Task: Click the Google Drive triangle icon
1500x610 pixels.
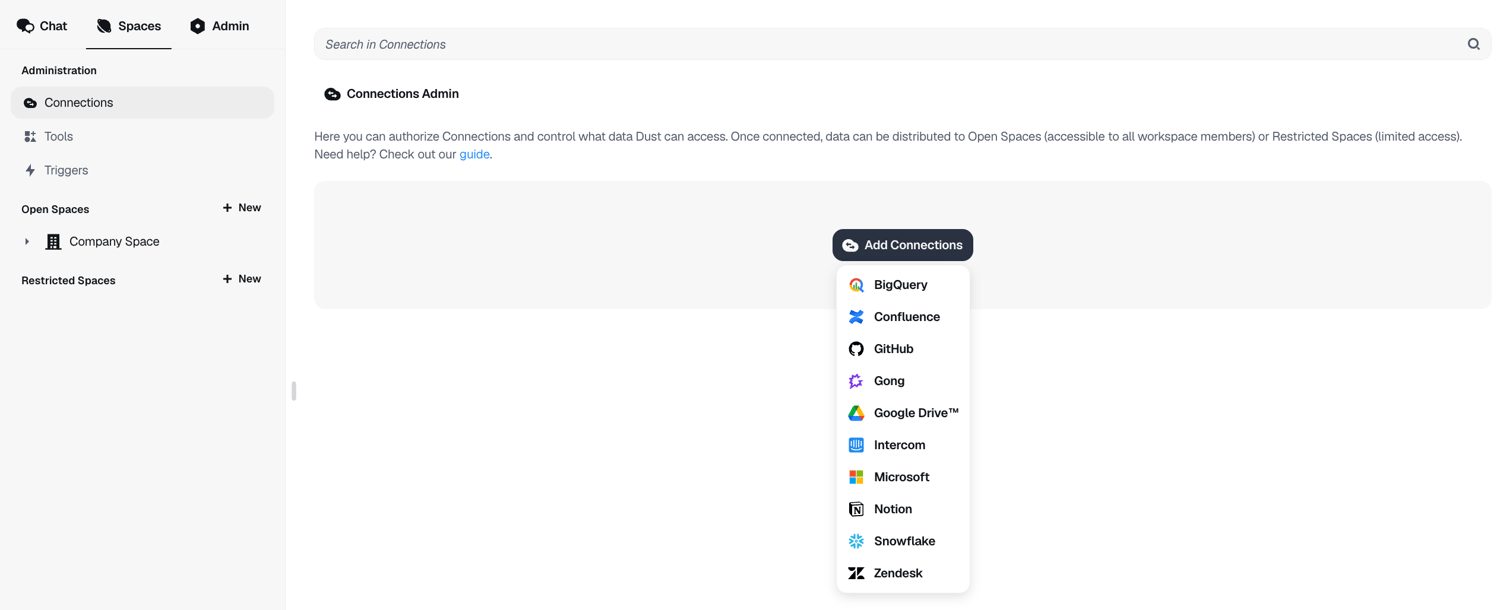Action: pyautogui.click(x=856, y=413)
